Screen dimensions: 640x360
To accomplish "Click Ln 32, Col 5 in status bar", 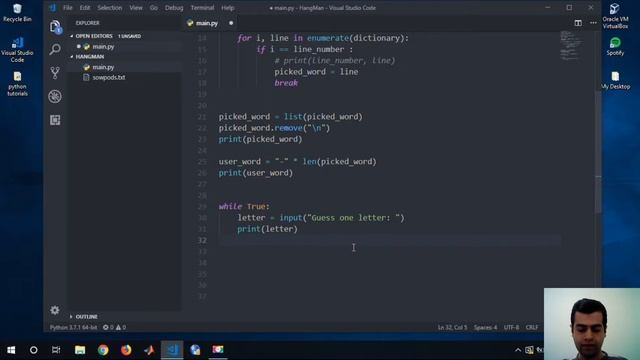I will click(x=452, y=327).
